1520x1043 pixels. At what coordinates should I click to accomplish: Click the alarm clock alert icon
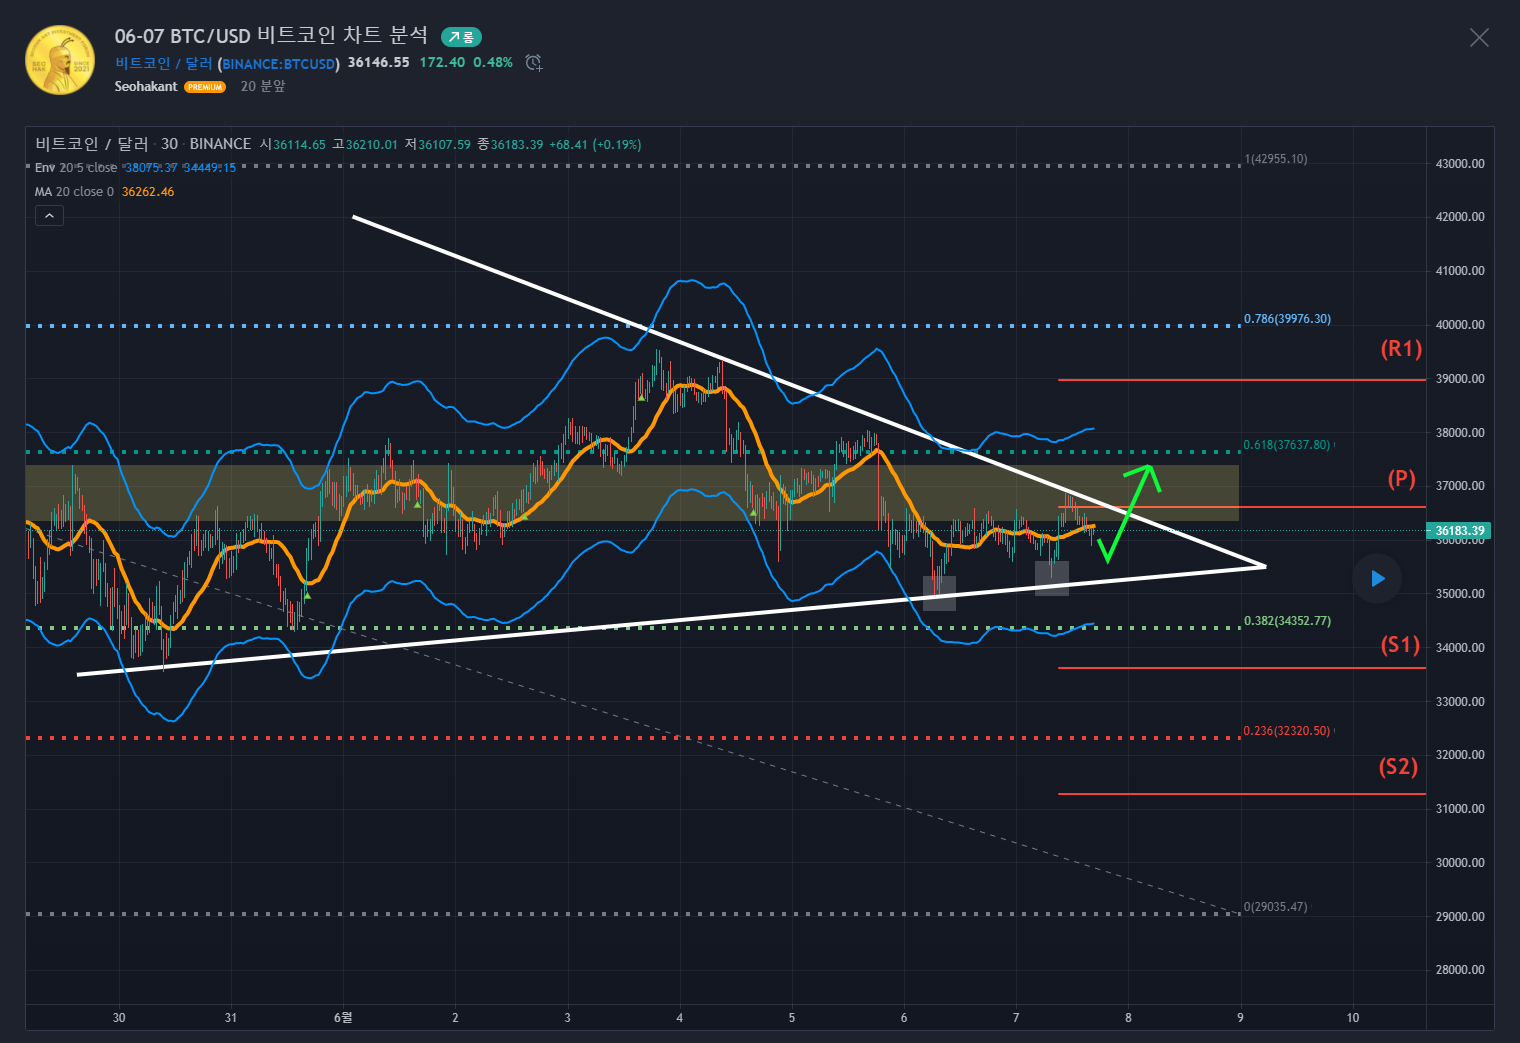pyautogui.click(x=534, y=63)
